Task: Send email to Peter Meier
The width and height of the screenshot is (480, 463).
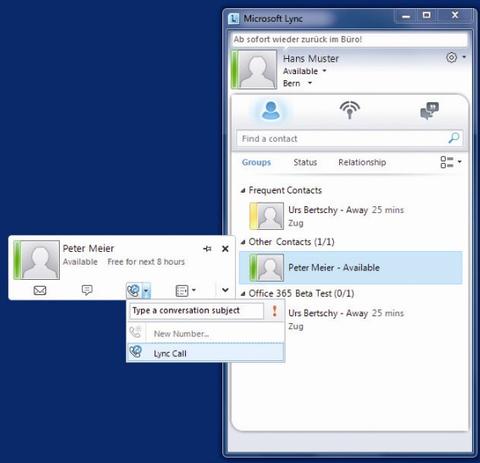Action: pyautogui.click(x=40, y=290)
